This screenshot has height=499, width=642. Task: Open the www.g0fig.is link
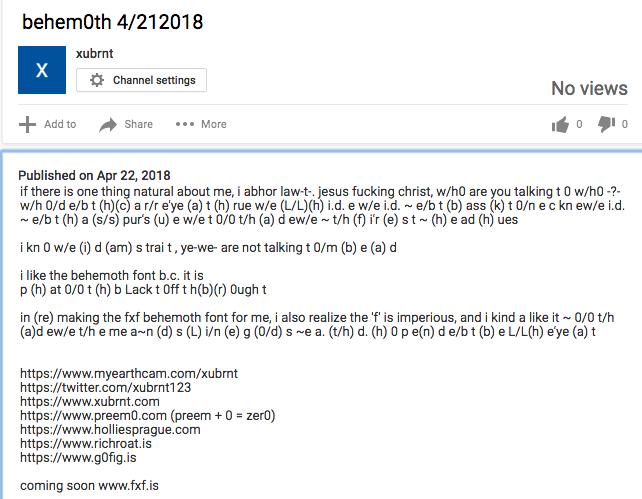click(78, 457)
